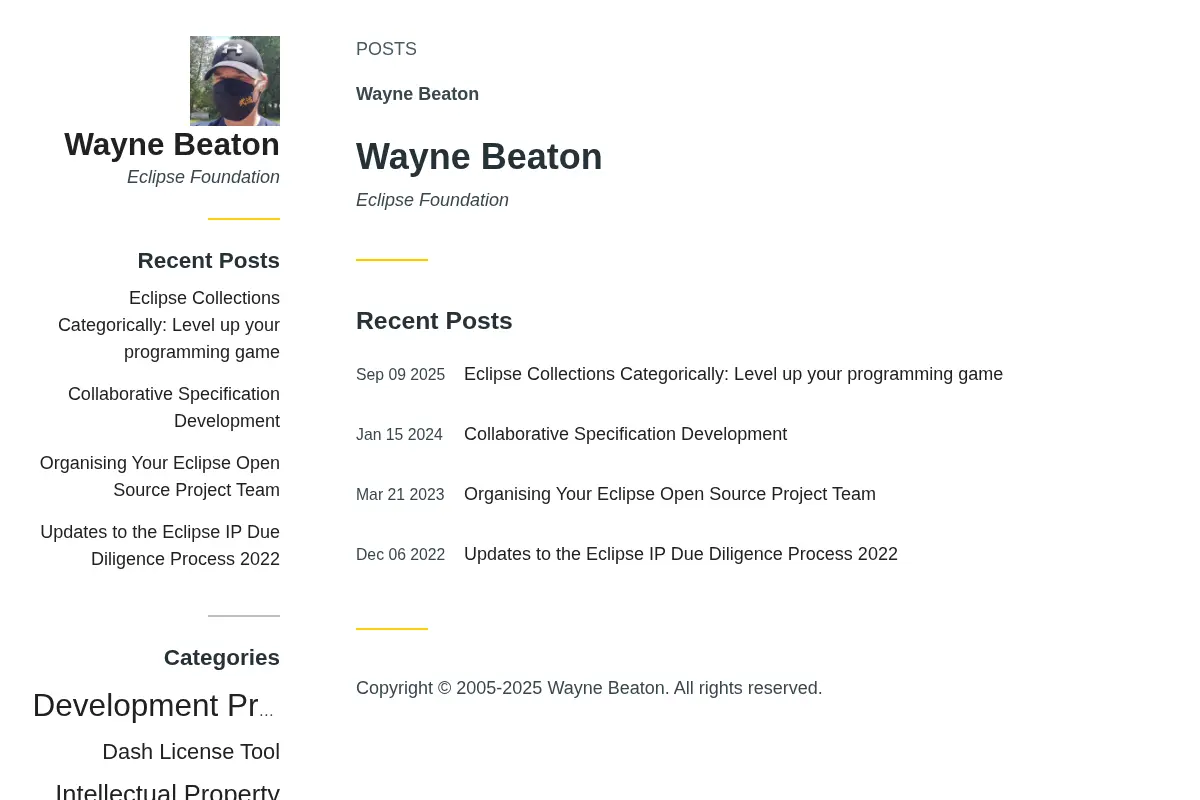Open main list post 'Collaborative Specification Development'
Viewport: 1200px width, 800px height.
coord(625,434)
